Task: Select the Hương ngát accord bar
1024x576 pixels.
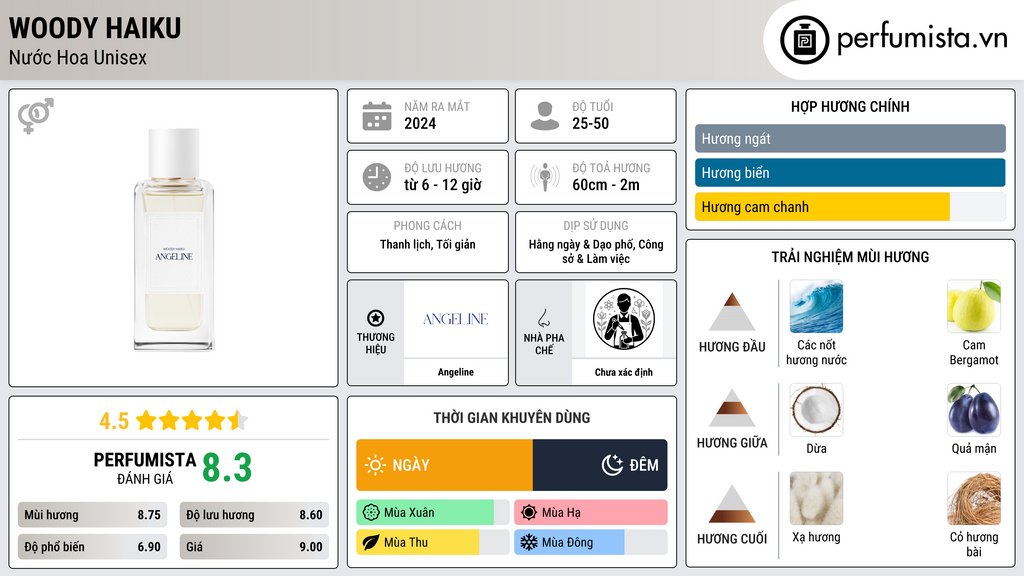Action: 850,138
